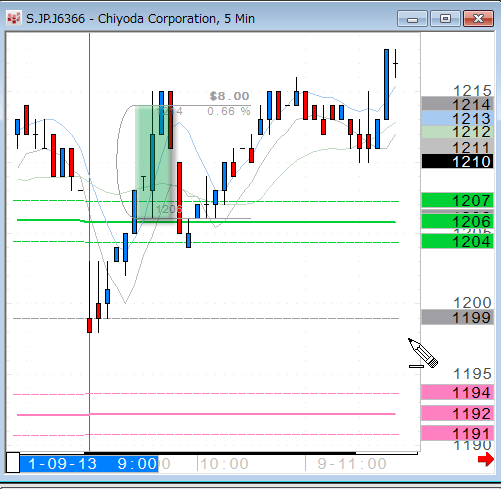Click the green shaded measurement rectangle
The image size is (501, 489).
[x=153, y=162]
